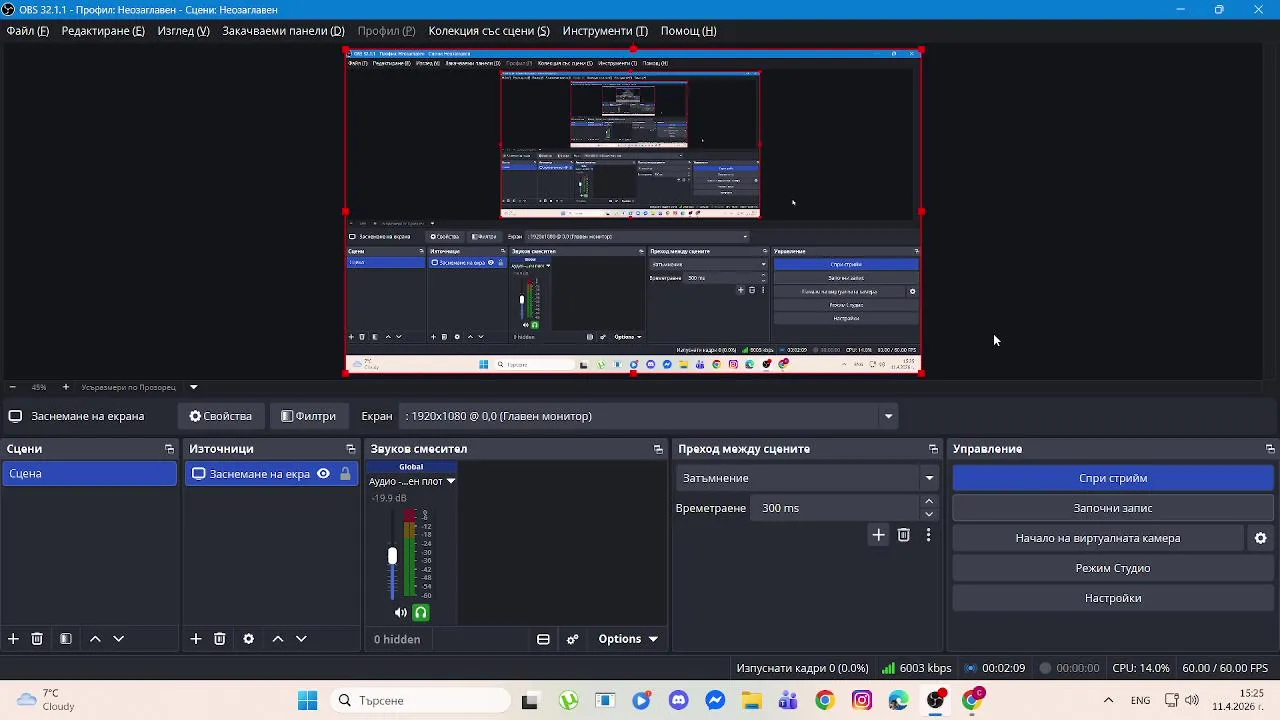
Task: Open advanced audio properties gears icon
Action: click(x=572, y=639)
